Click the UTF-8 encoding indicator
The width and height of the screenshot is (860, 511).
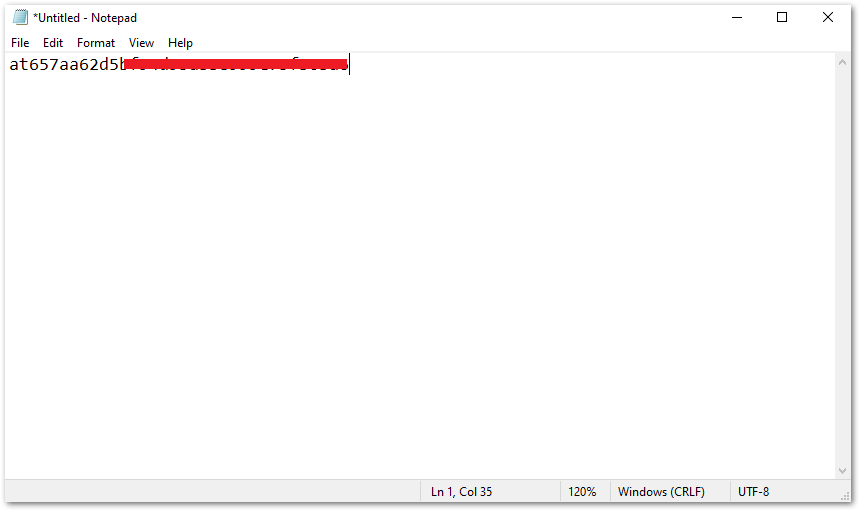coord(753,492)
